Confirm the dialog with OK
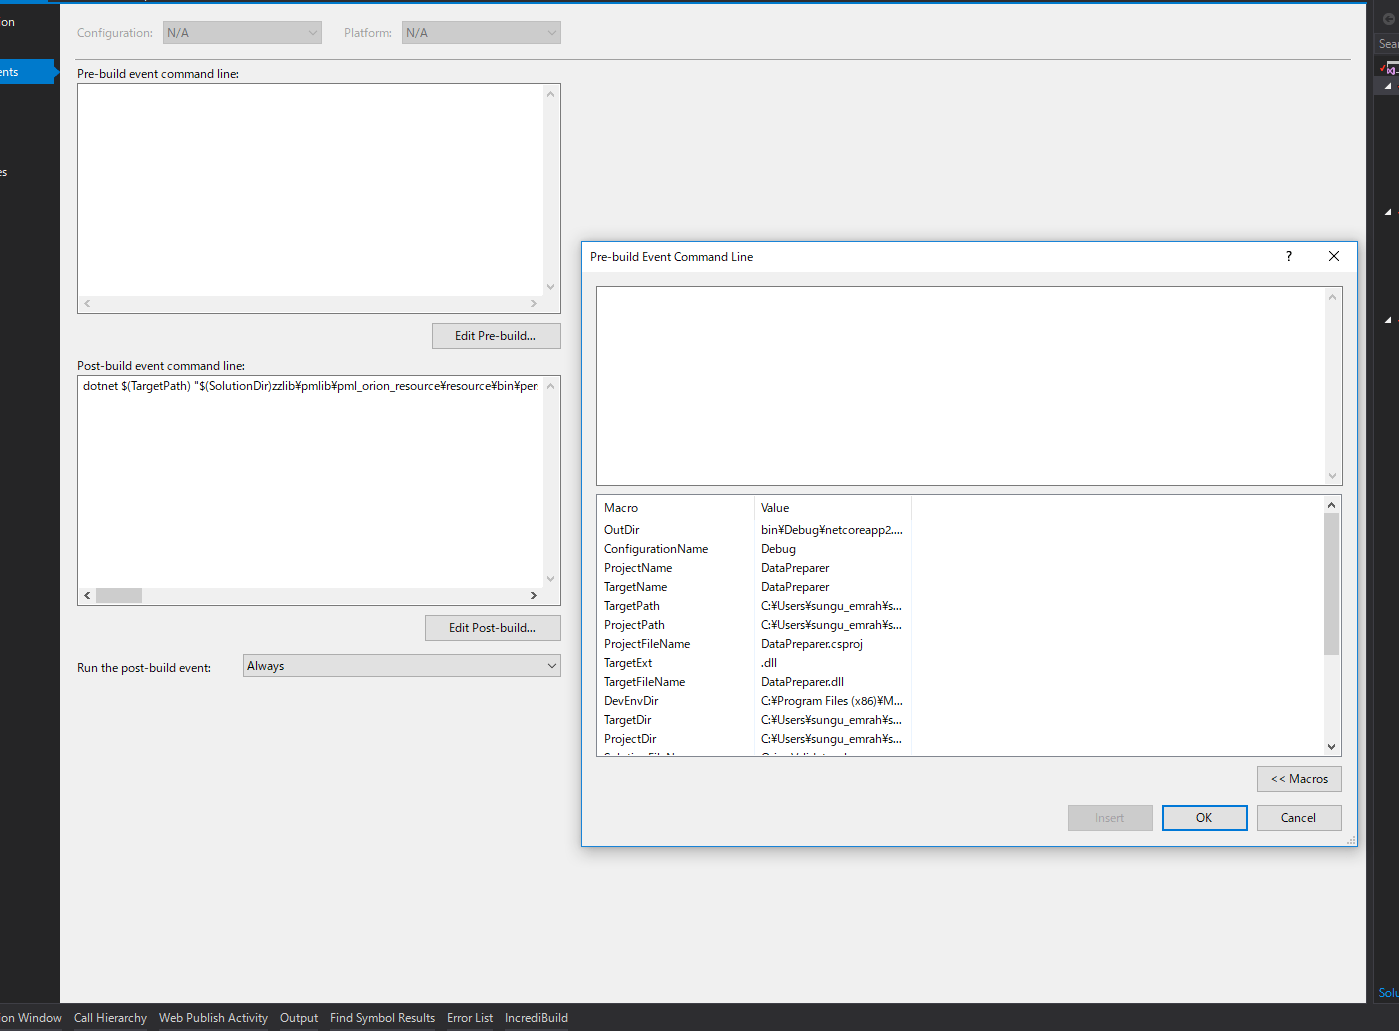This screenshot has width=1399, height=1031. [1204, 817]
